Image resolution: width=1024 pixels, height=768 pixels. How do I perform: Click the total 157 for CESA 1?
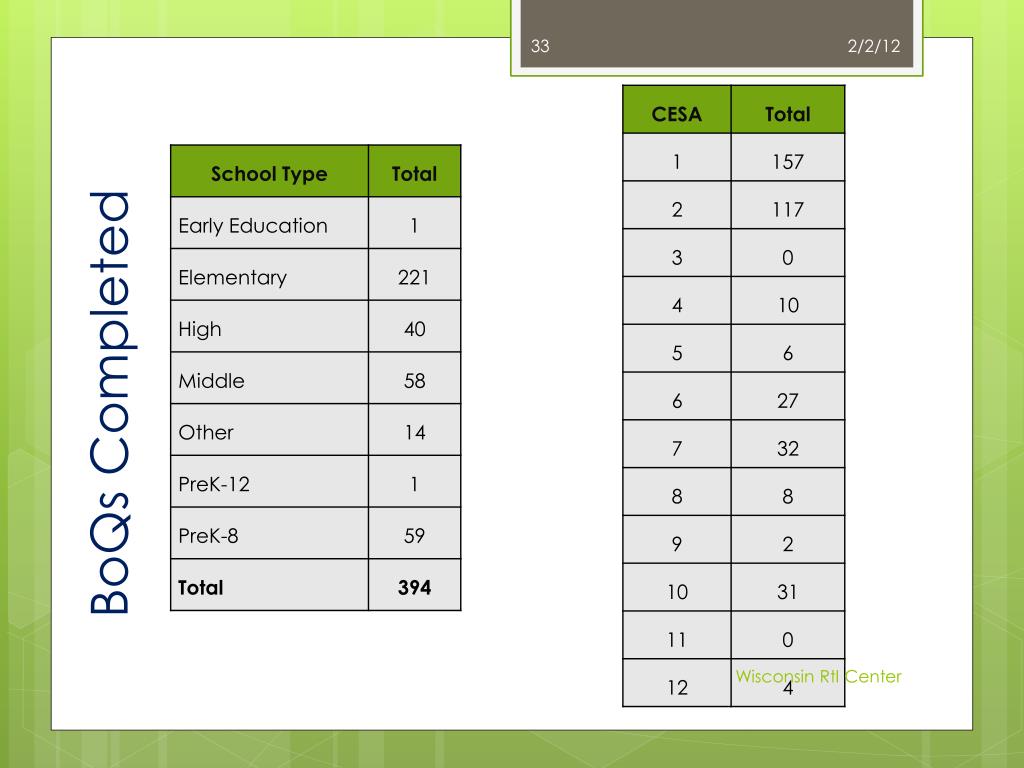(x=788, y=162)
